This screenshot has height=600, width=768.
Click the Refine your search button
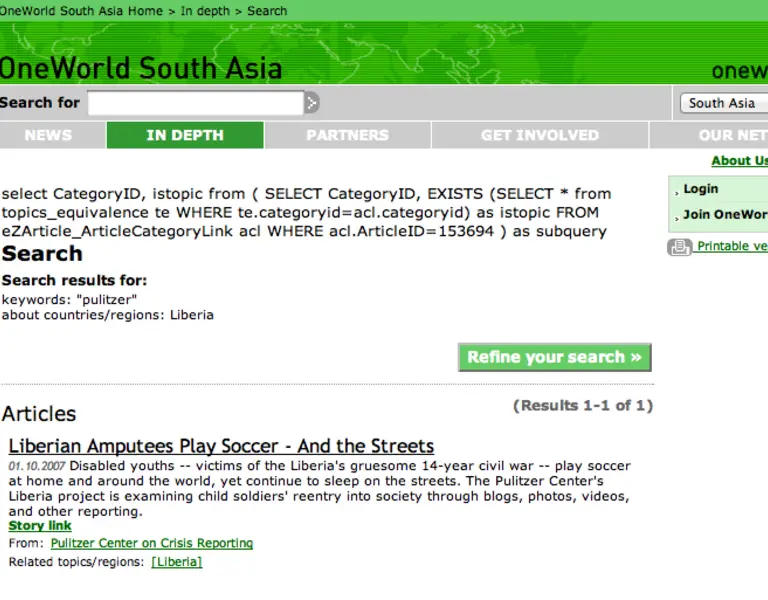[x=554, y=357]
